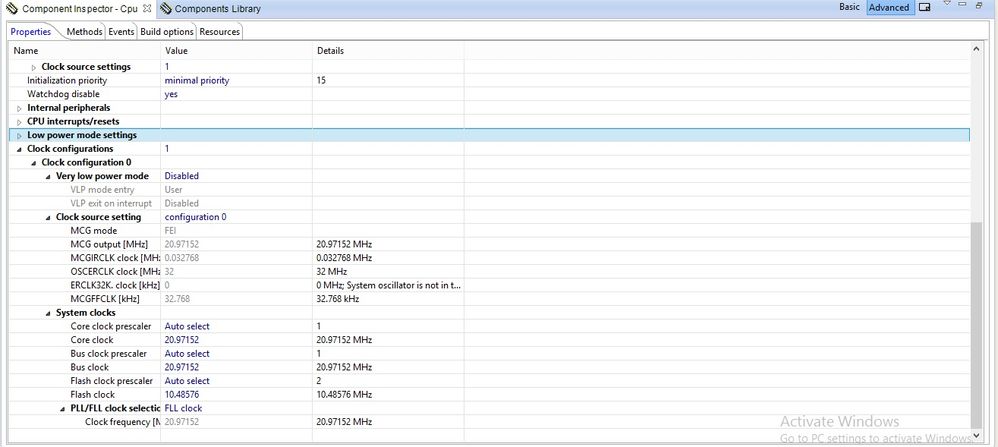Screen dimensions: 998x447
Task: Expand the CPU interrupts/resets node
Action: 20,122
